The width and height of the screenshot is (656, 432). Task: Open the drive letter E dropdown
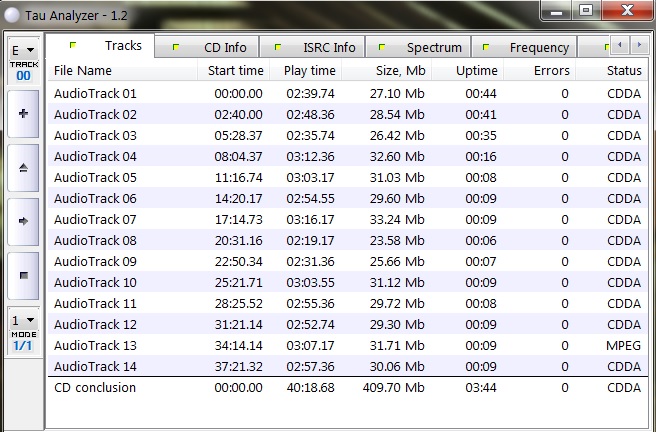point(22,50)
